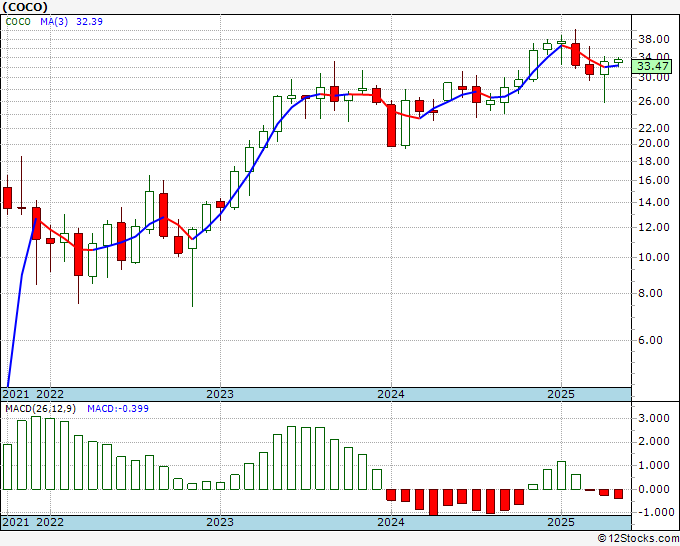Click the 12.00 price axis label

pyautogui.click(x=653, y=227)
